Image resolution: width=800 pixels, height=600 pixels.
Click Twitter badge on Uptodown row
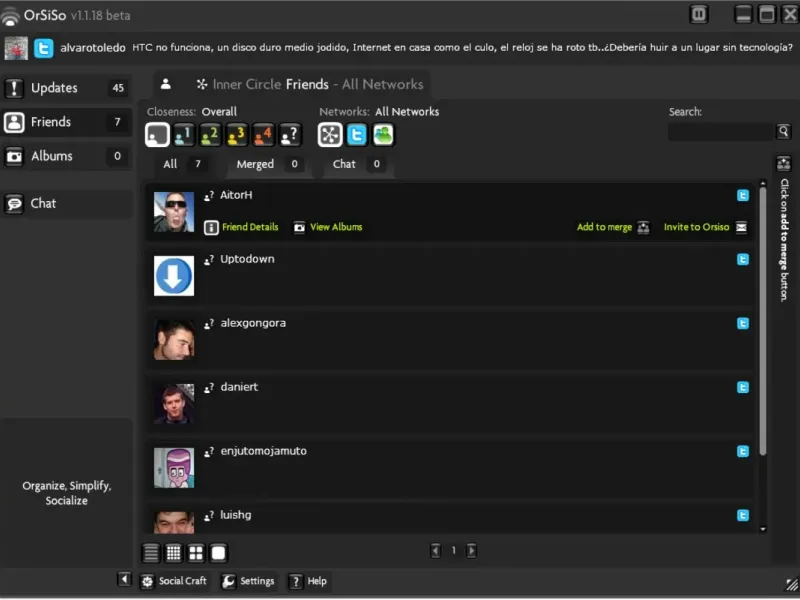[743, 260]
